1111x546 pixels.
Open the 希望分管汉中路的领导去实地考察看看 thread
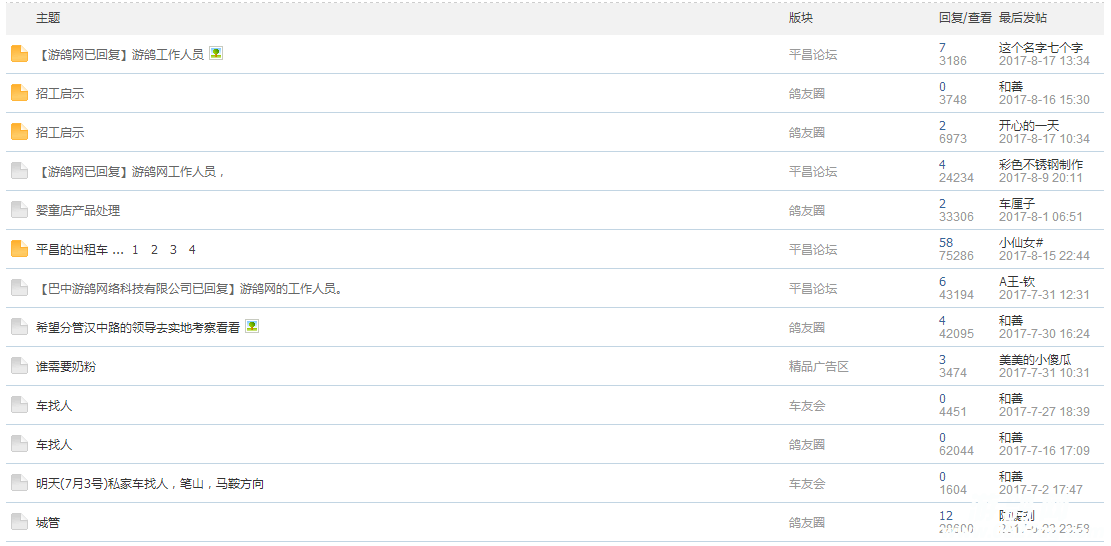[138, 328]
